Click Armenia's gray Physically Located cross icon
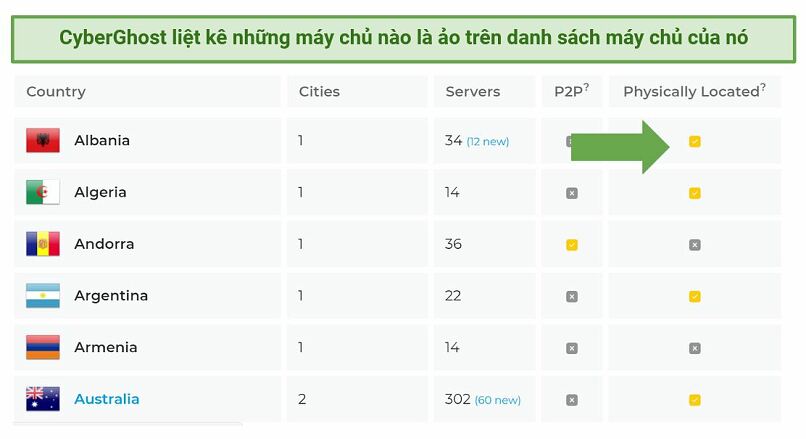This screenshot has height=439, width=806. click(694, 349)
